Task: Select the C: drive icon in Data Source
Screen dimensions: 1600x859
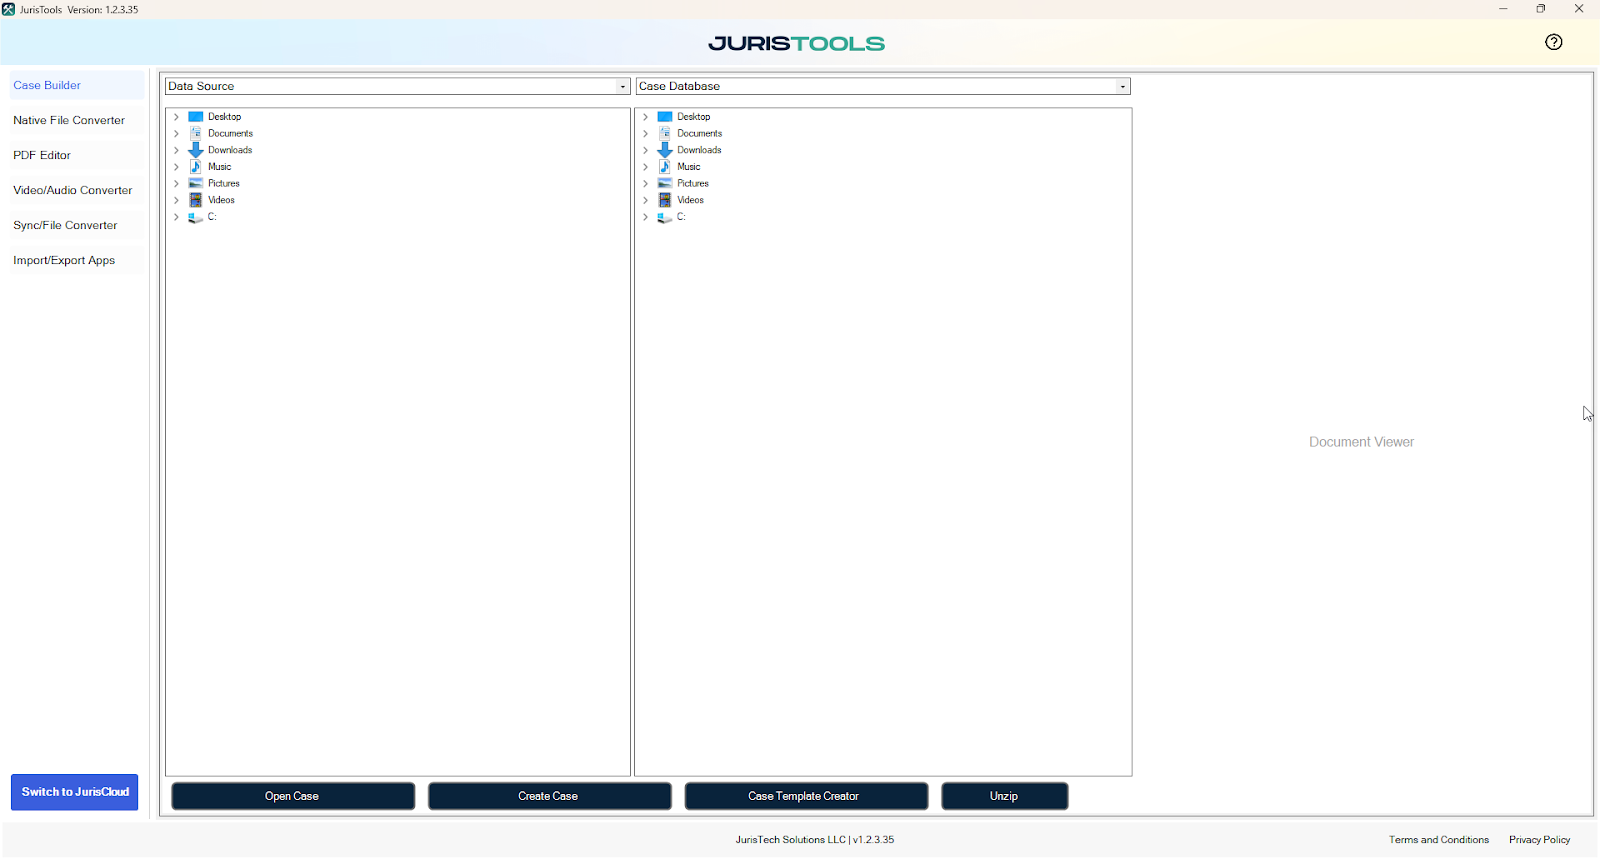Action: tap(196, 217)
